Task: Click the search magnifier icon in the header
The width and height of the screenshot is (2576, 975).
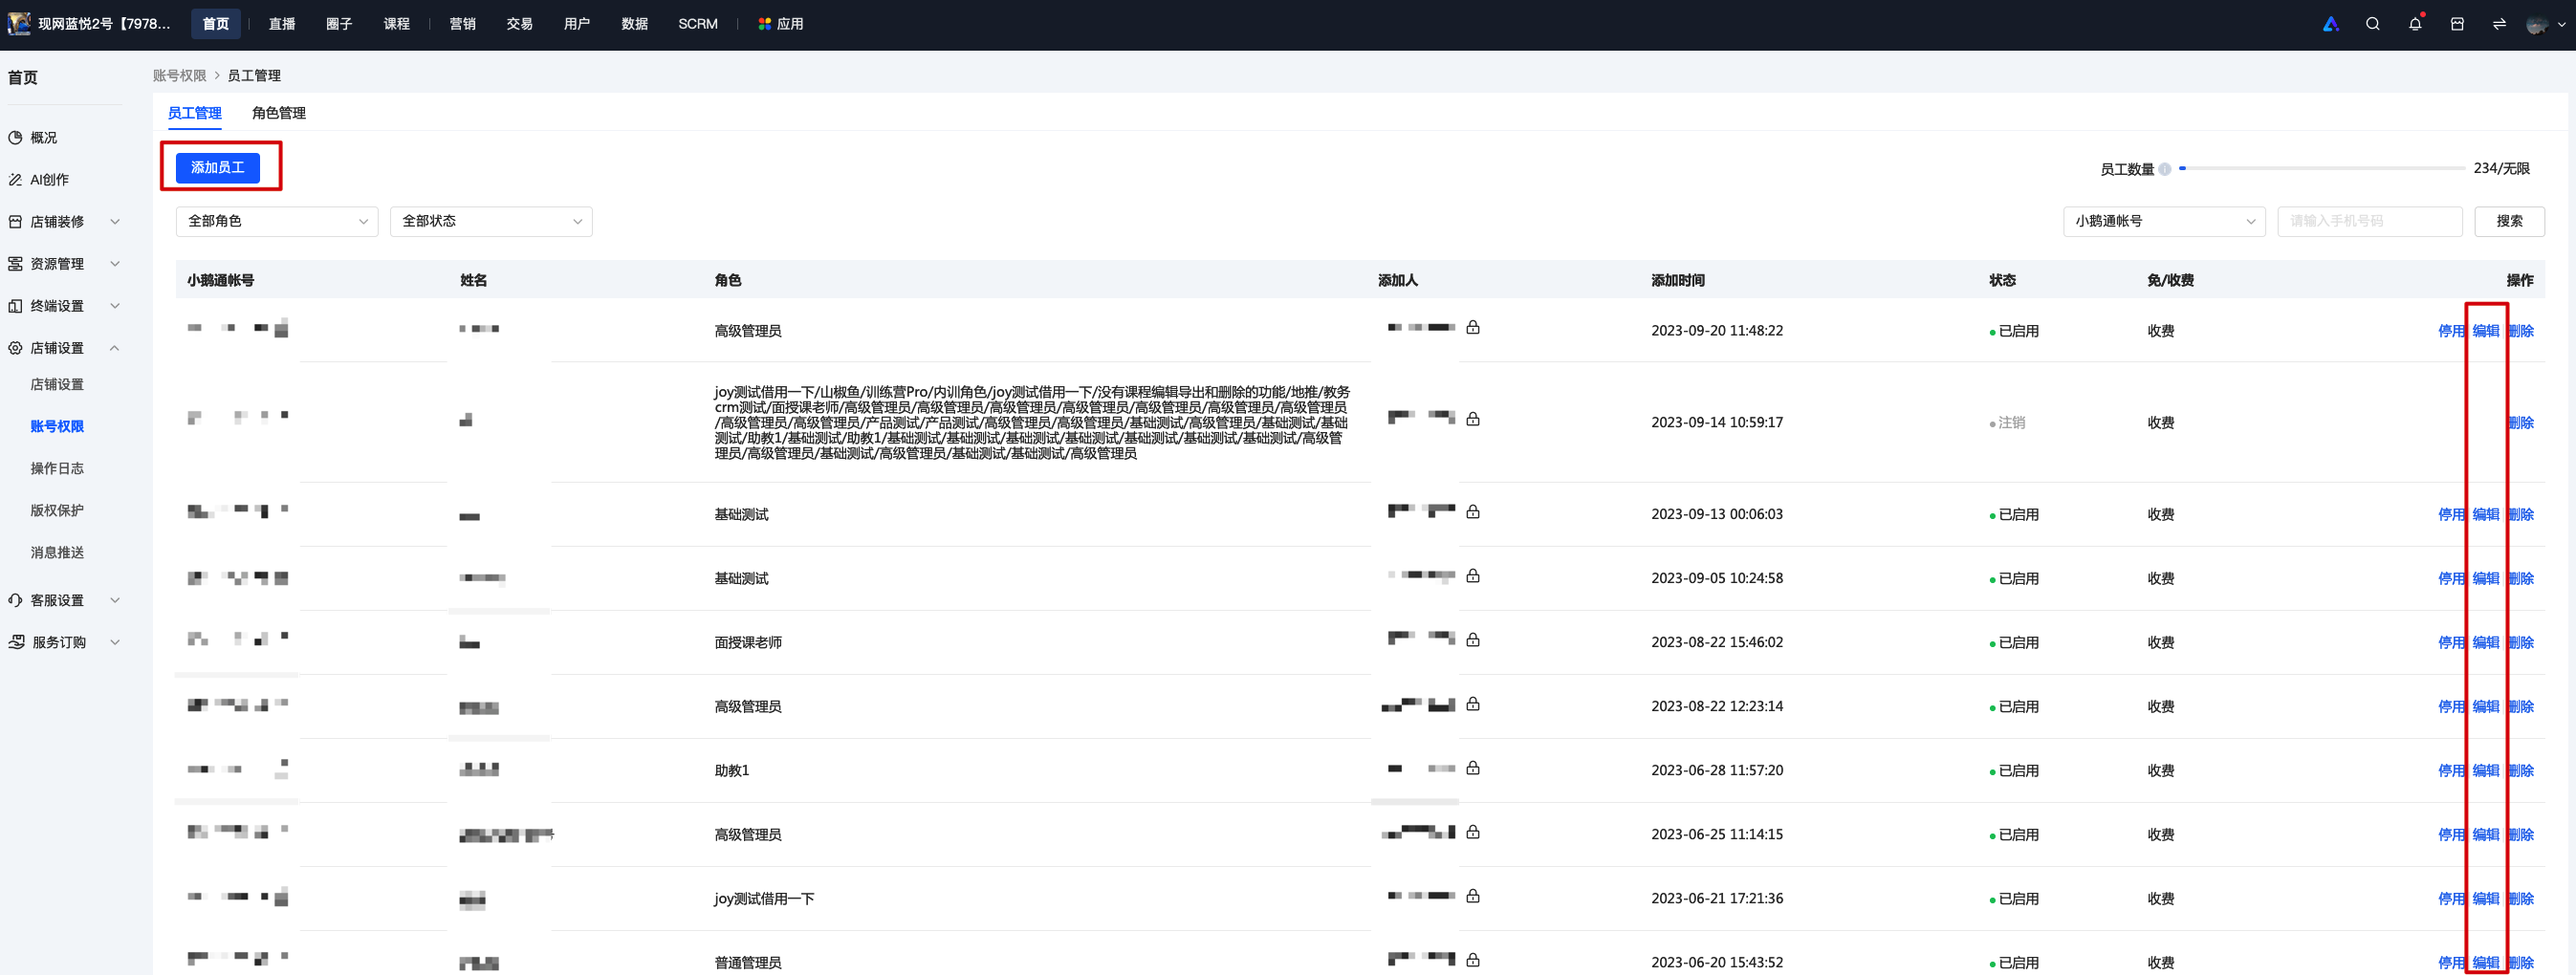Action: tap(2372, 24)
